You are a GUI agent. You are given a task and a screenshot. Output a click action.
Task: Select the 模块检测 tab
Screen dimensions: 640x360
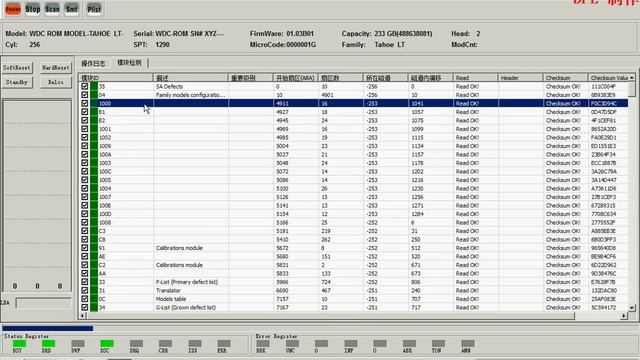pyautogui.click(x=129, y=63)
